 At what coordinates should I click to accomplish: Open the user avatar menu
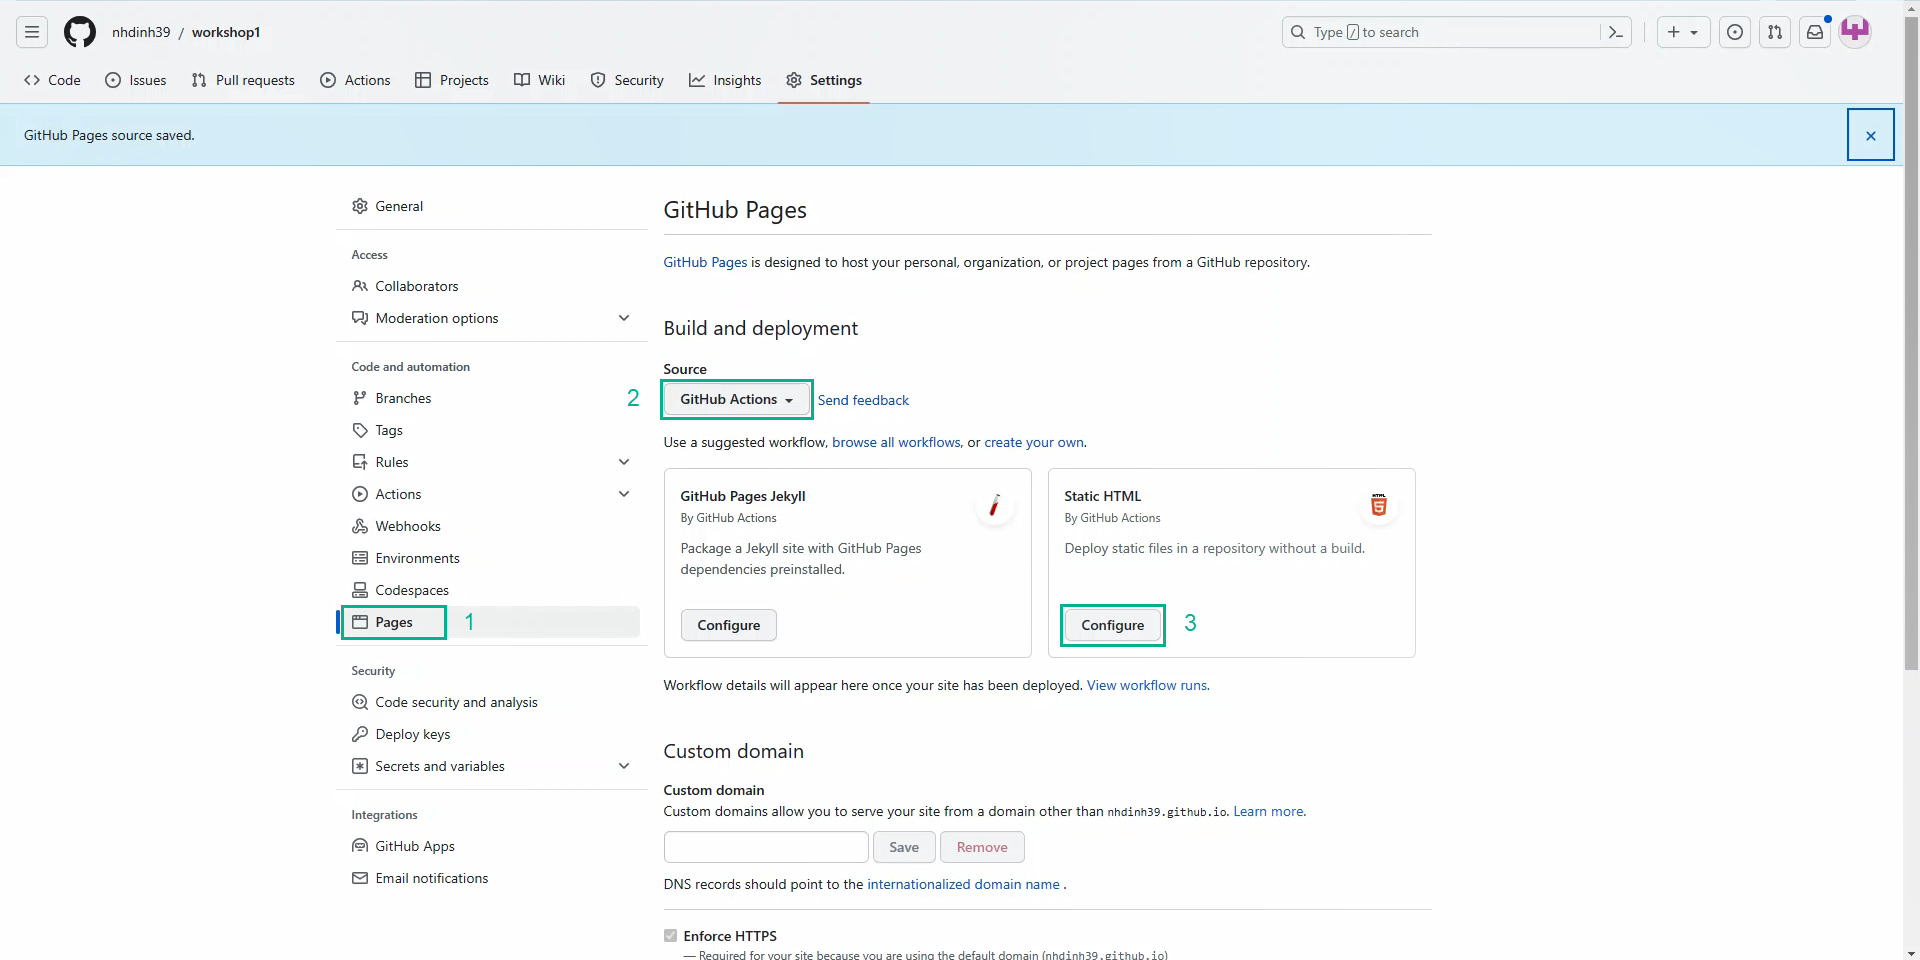click(1855, 32)
